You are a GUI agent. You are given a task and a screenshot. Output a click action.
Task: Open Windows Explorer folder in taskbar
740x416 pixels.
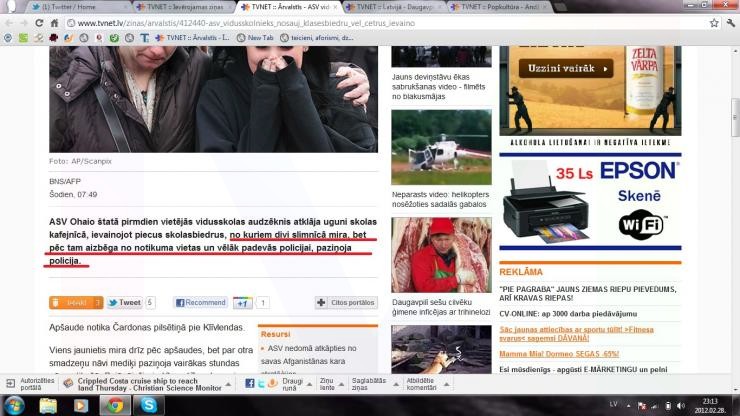tap(47, 405)
